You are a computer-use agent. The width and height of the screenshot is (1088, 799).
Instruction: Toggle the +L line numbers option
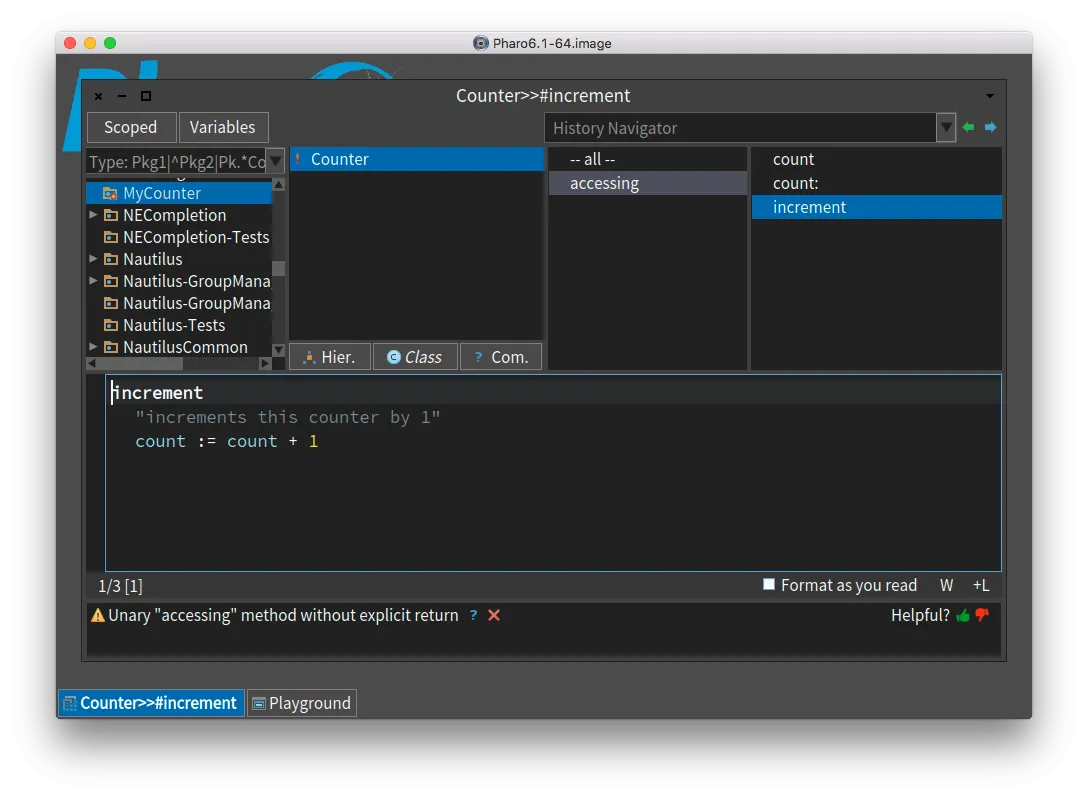click(x=981, y=585)
